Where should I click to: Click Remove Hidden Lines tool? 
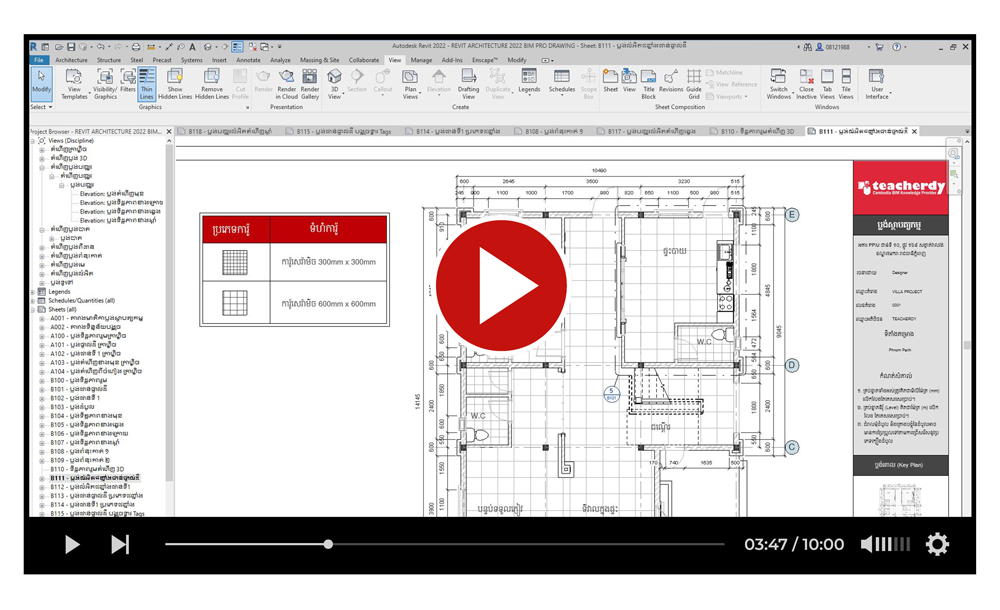212,84
